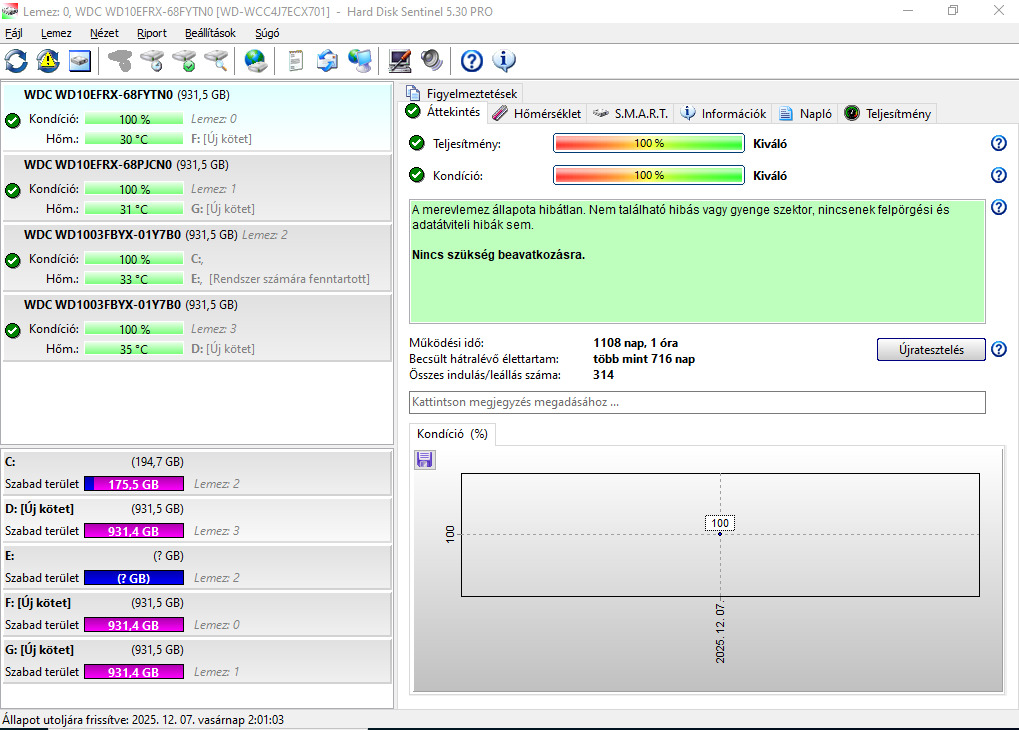Switch to the Hőmérséklet tab

pyautogui.click(x=537, y=114)
